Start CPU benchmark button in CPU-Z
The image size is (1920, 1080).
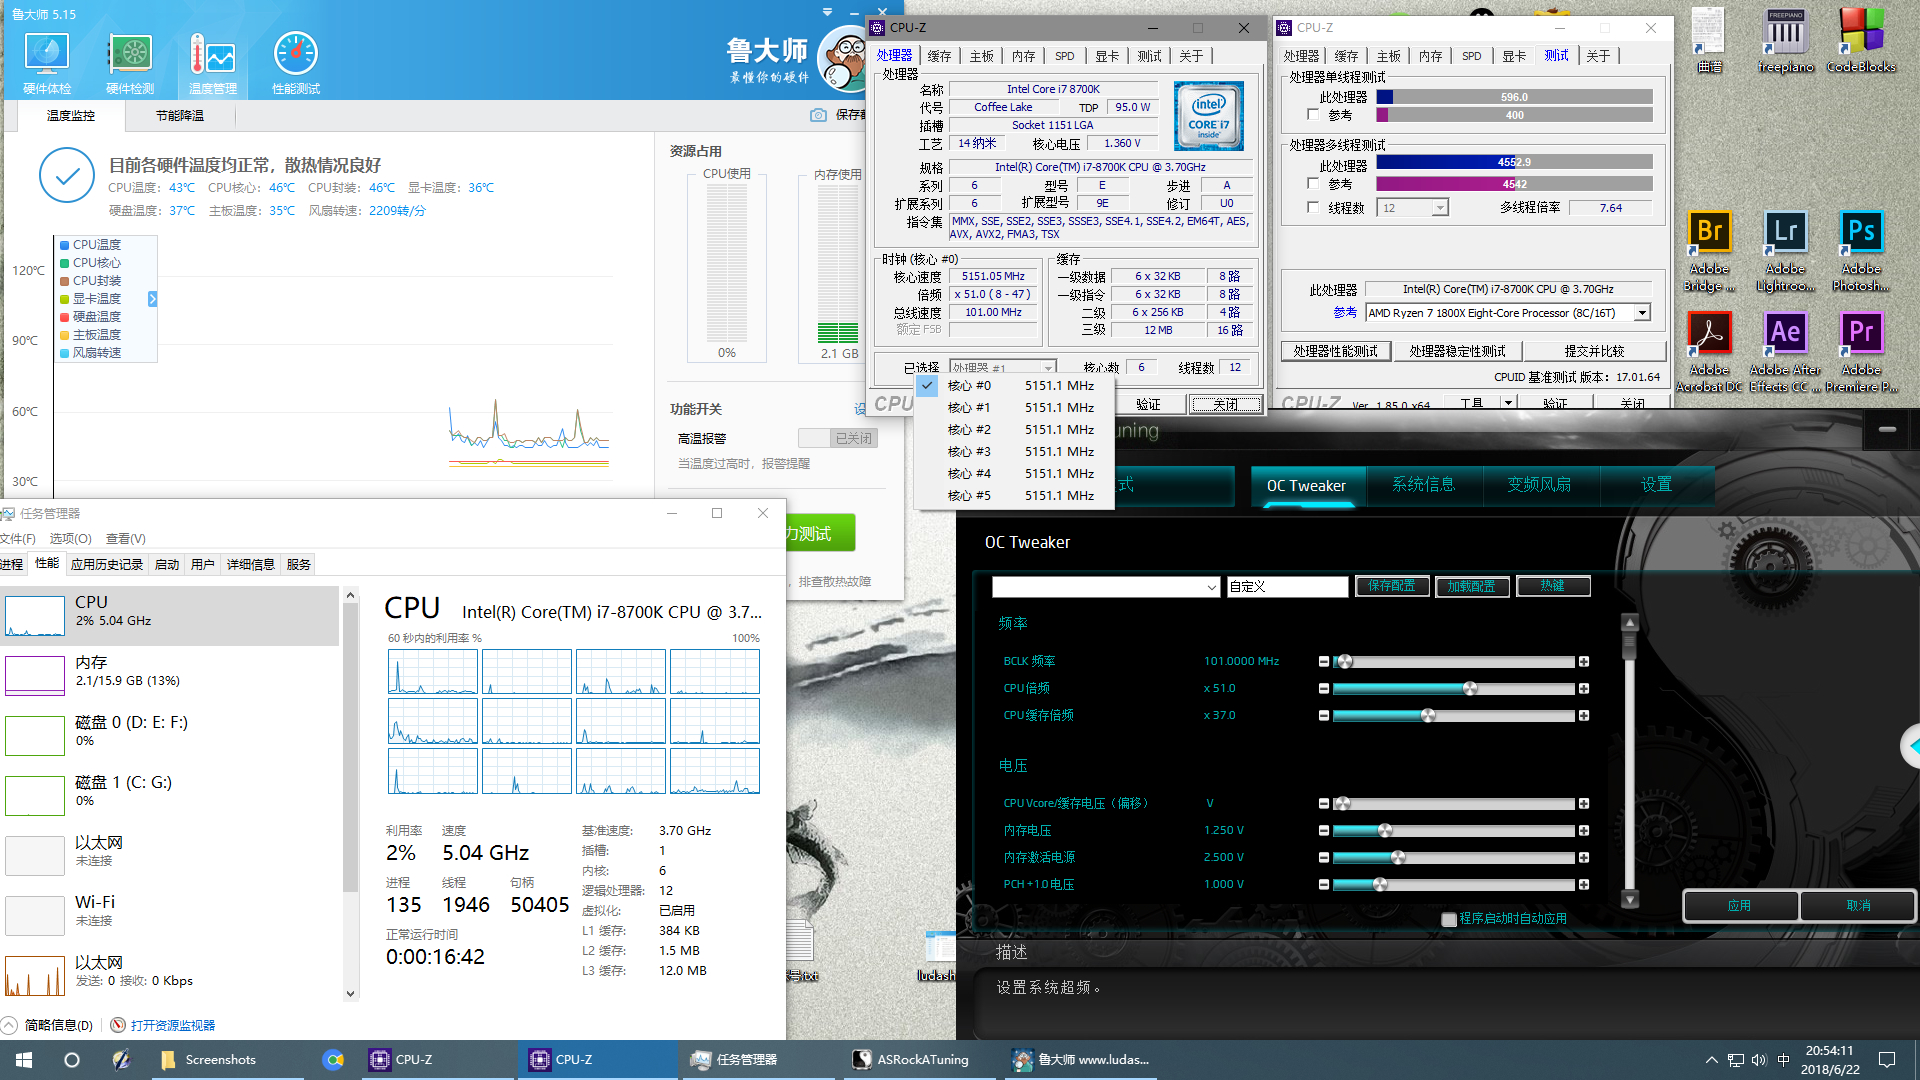[1335, 351]
